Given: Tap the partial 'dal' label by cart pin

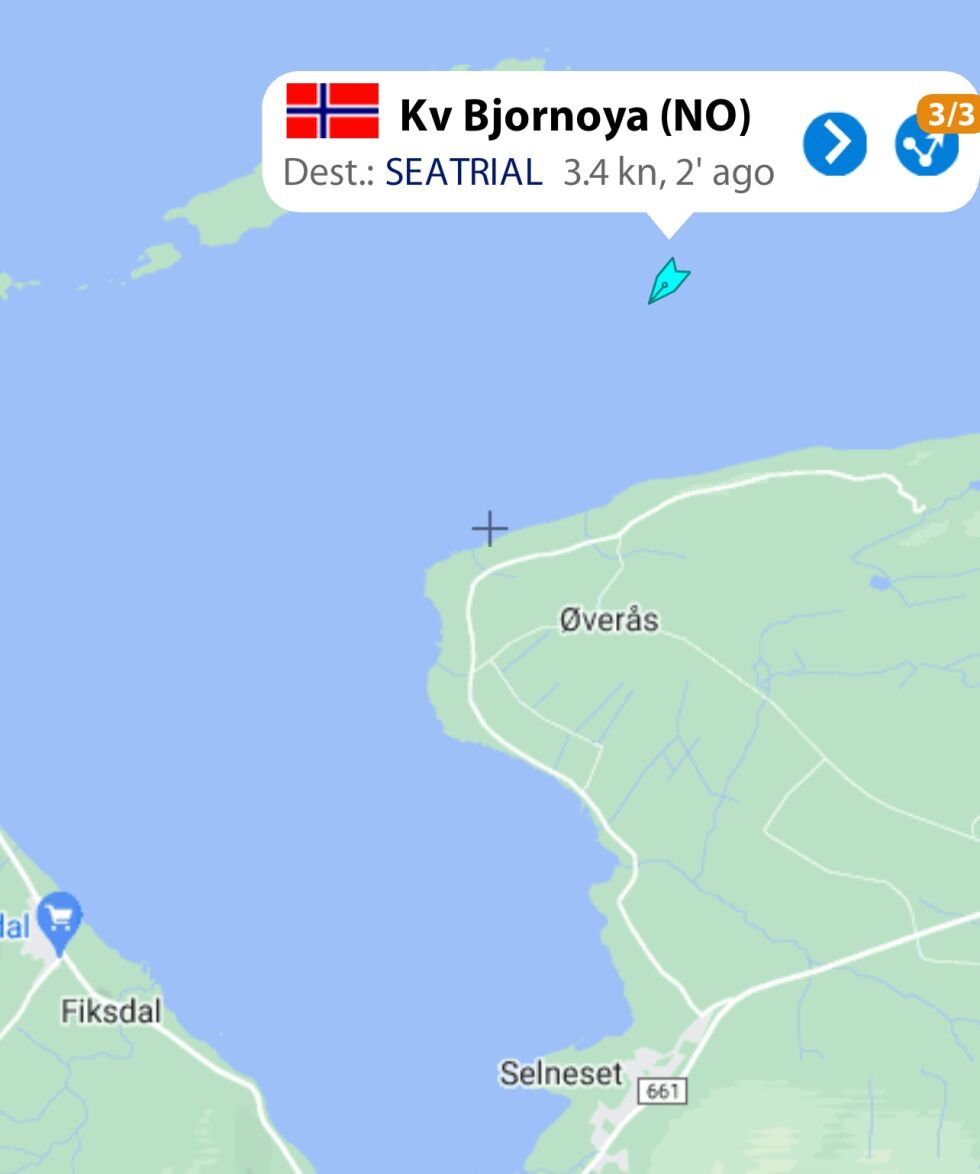Looking at the screenshot, I should click(x=14, y=926).
